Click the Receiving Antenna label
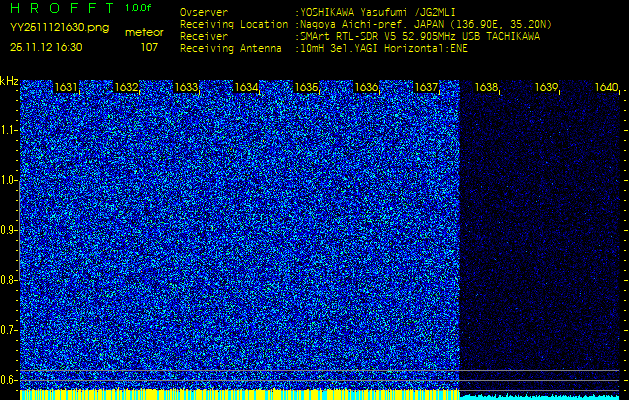This screenshot has height=400, width=629. [231, 49]
